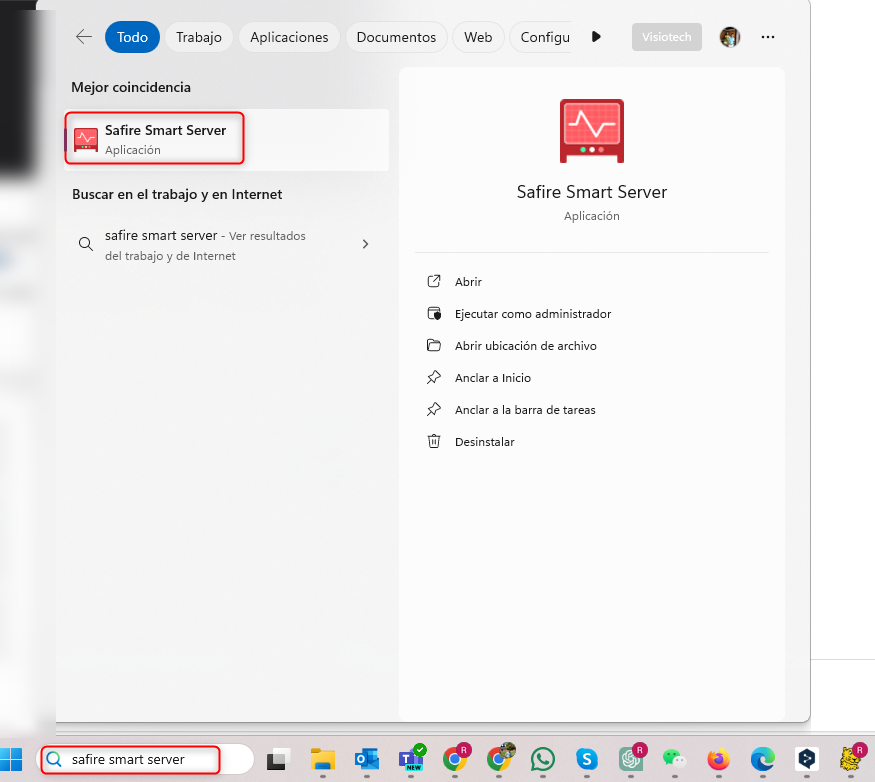This screenshot has width=875, height=782.
Task: Click Abrir to open the app
Action: [x=468, y=281]
